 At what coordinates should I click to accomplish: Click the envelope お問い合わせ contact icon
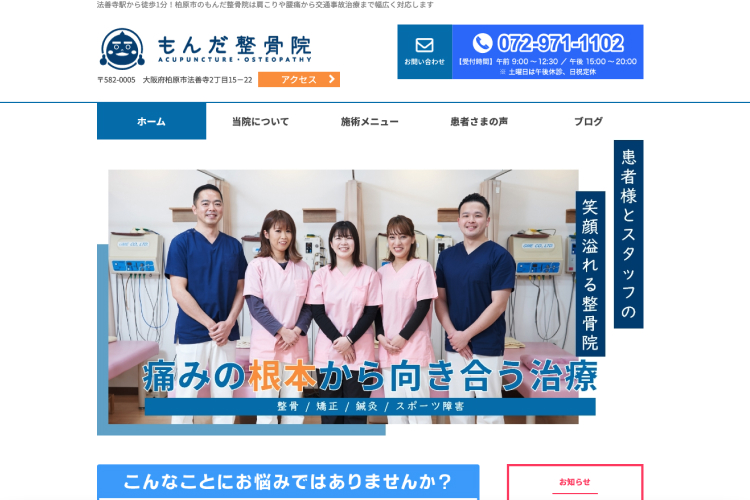(x=424, y=45)
